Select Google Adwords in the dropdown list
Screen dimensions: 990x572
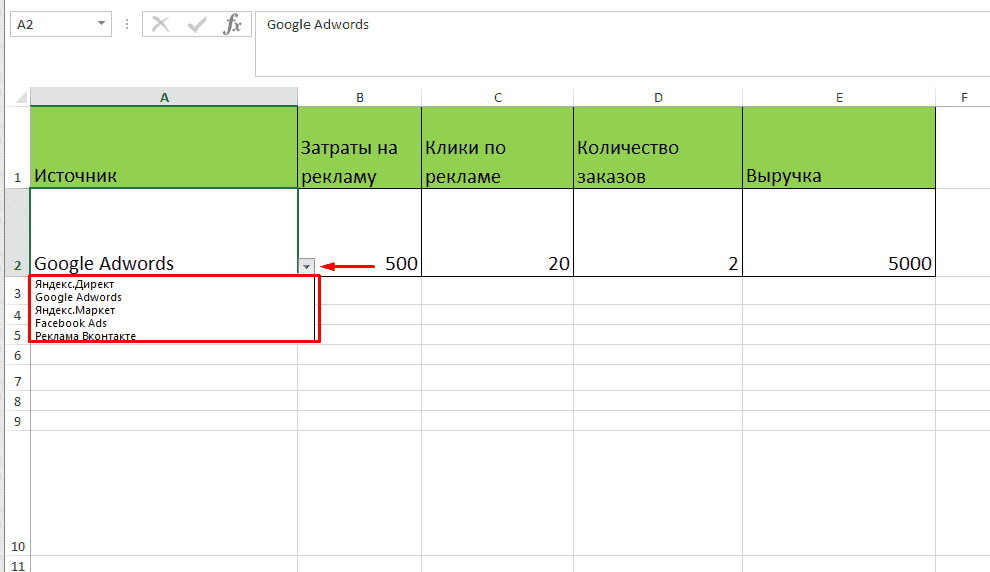[78, 297]
